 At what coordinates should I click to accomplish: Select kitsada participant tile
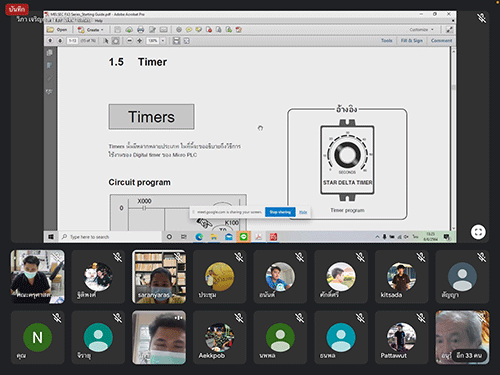coord(402,277)
